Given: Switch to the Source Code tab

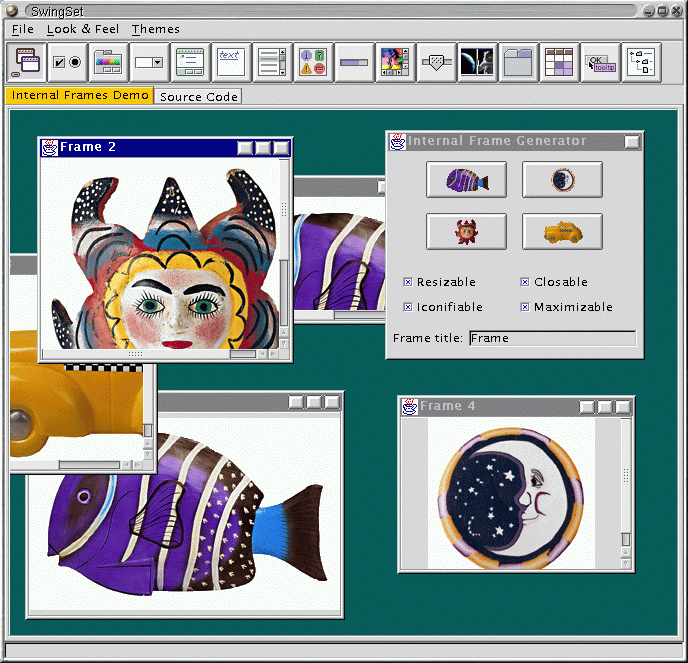Looking at the screenshot, I should pyautogui.click(x=198, y=97).
